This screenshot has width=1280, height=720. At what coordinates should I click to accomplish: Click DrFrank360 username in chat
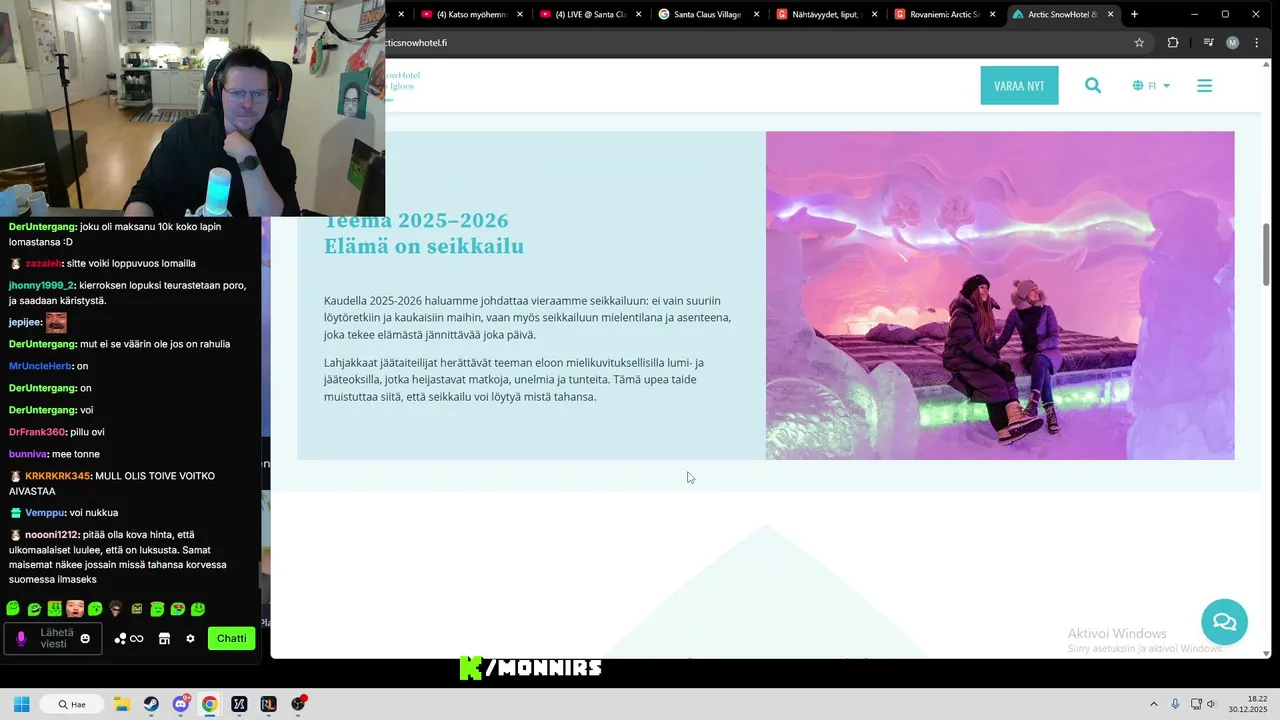pyautogui.click(x=37, y=432)
